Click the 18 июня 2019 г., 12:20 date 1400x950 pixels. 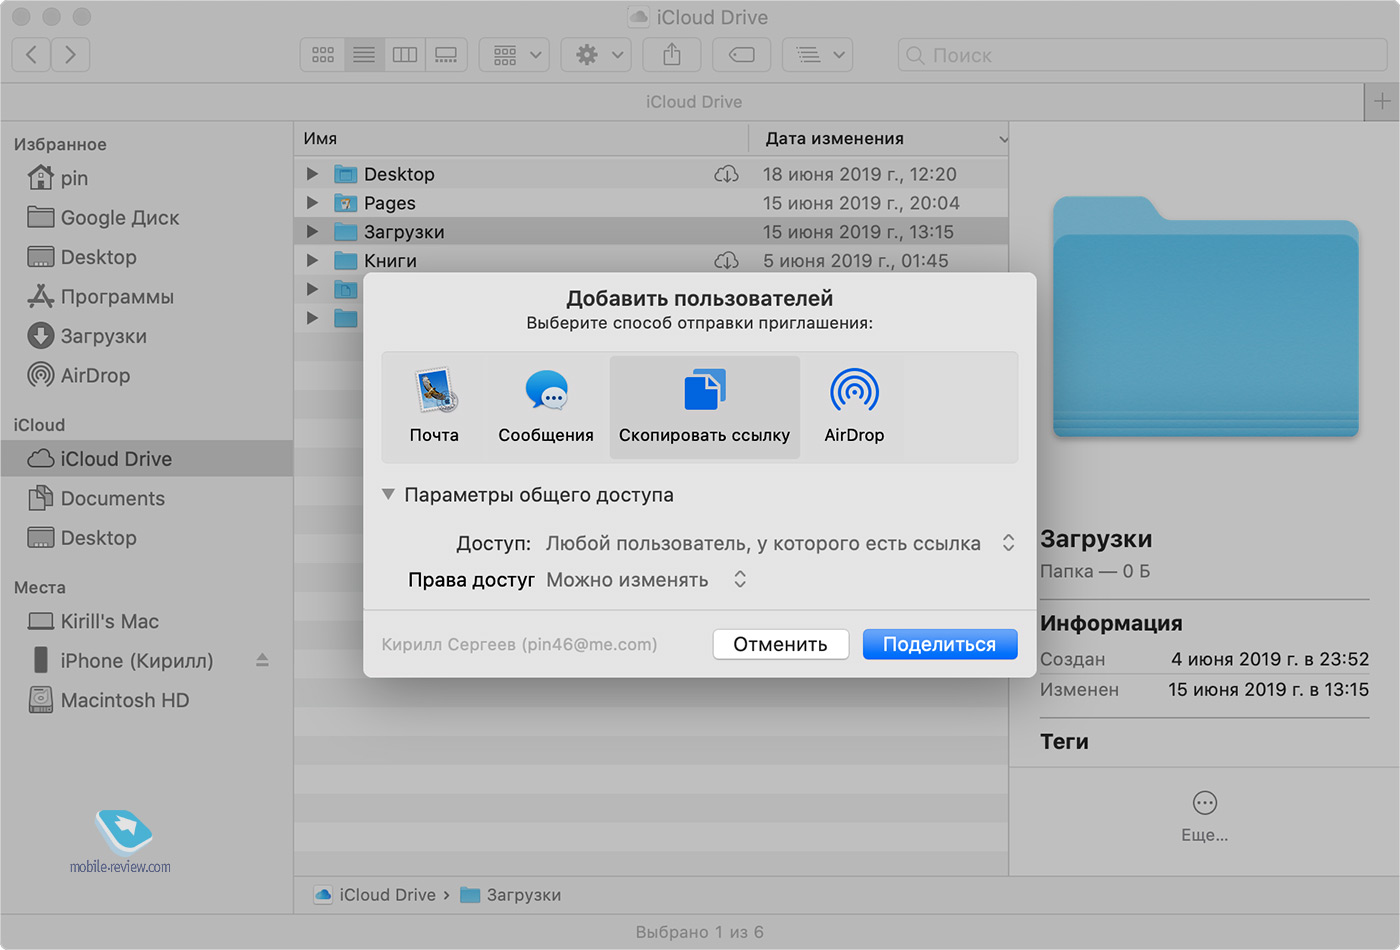(860, 174)
